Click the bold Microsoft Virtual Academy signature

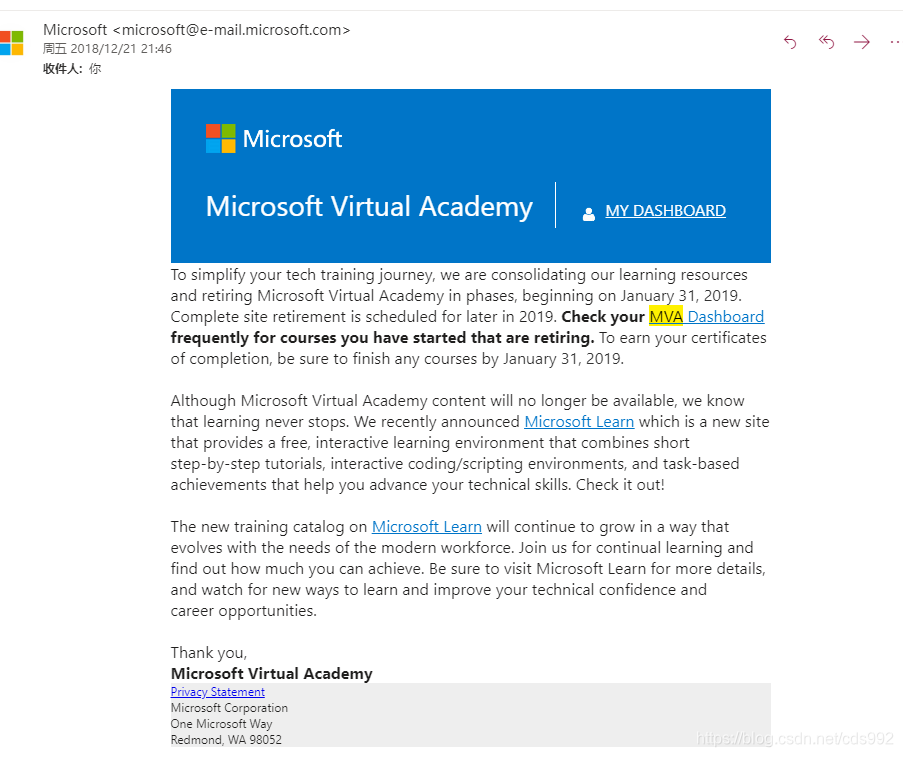pos(271,673)
